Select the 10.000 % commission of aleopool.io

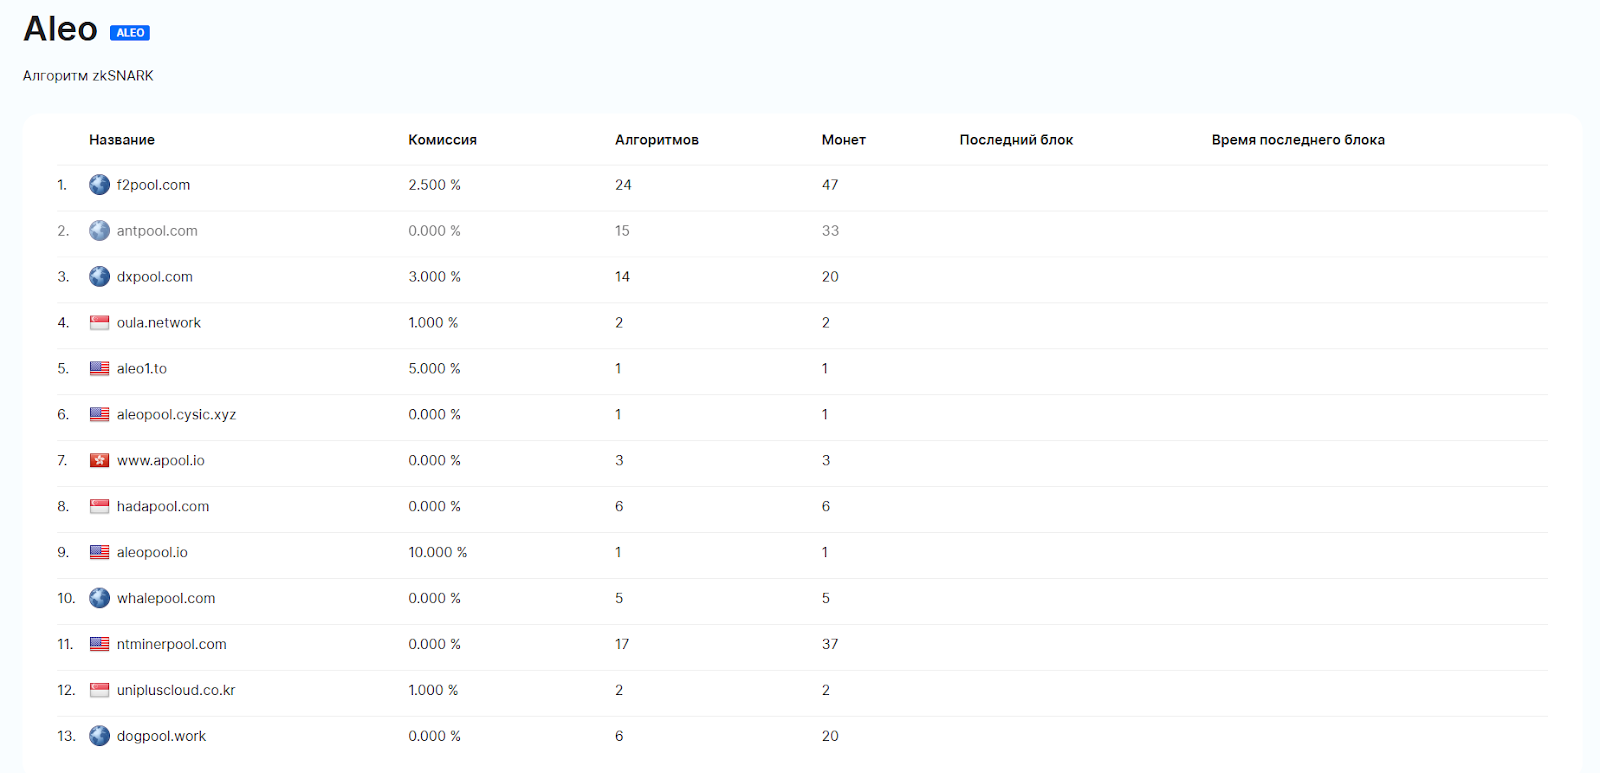438,553
